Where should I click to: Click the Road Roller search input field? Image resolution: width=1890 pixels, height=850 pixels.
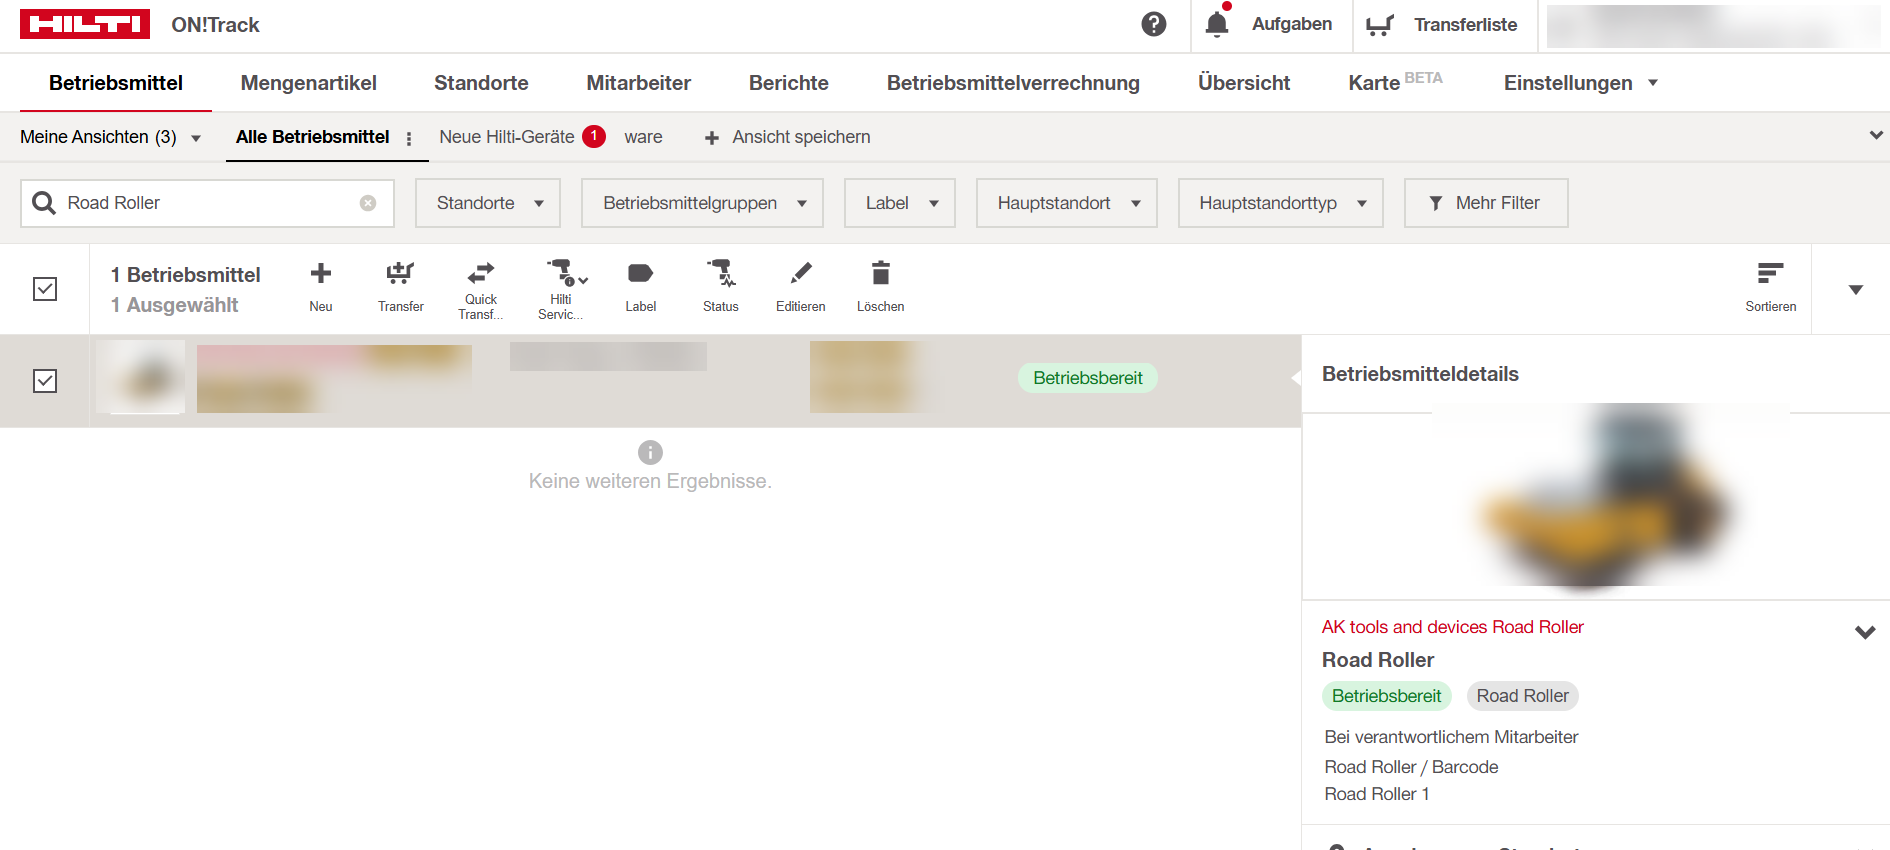tap(208, 203)
